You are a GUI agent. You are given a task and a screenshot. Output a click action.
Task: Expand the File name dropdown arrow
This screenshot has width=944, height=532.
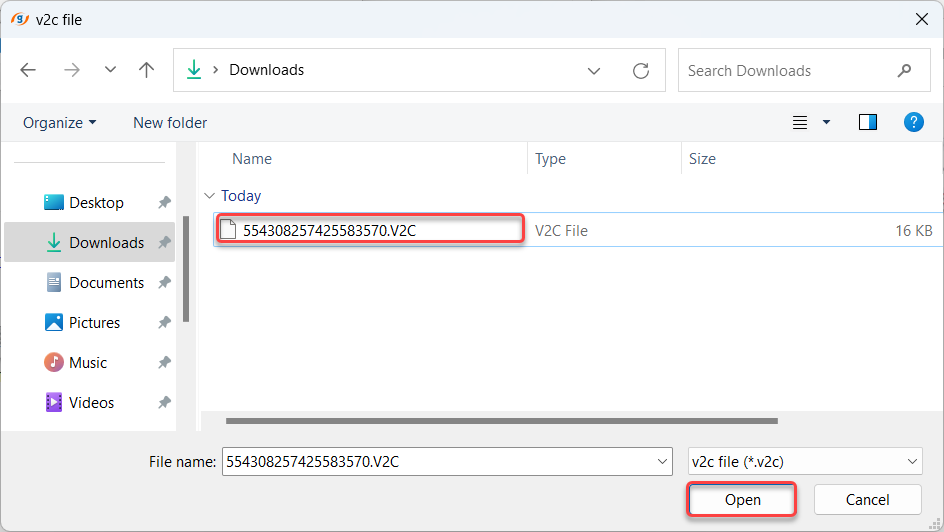[x=662, y=462]
